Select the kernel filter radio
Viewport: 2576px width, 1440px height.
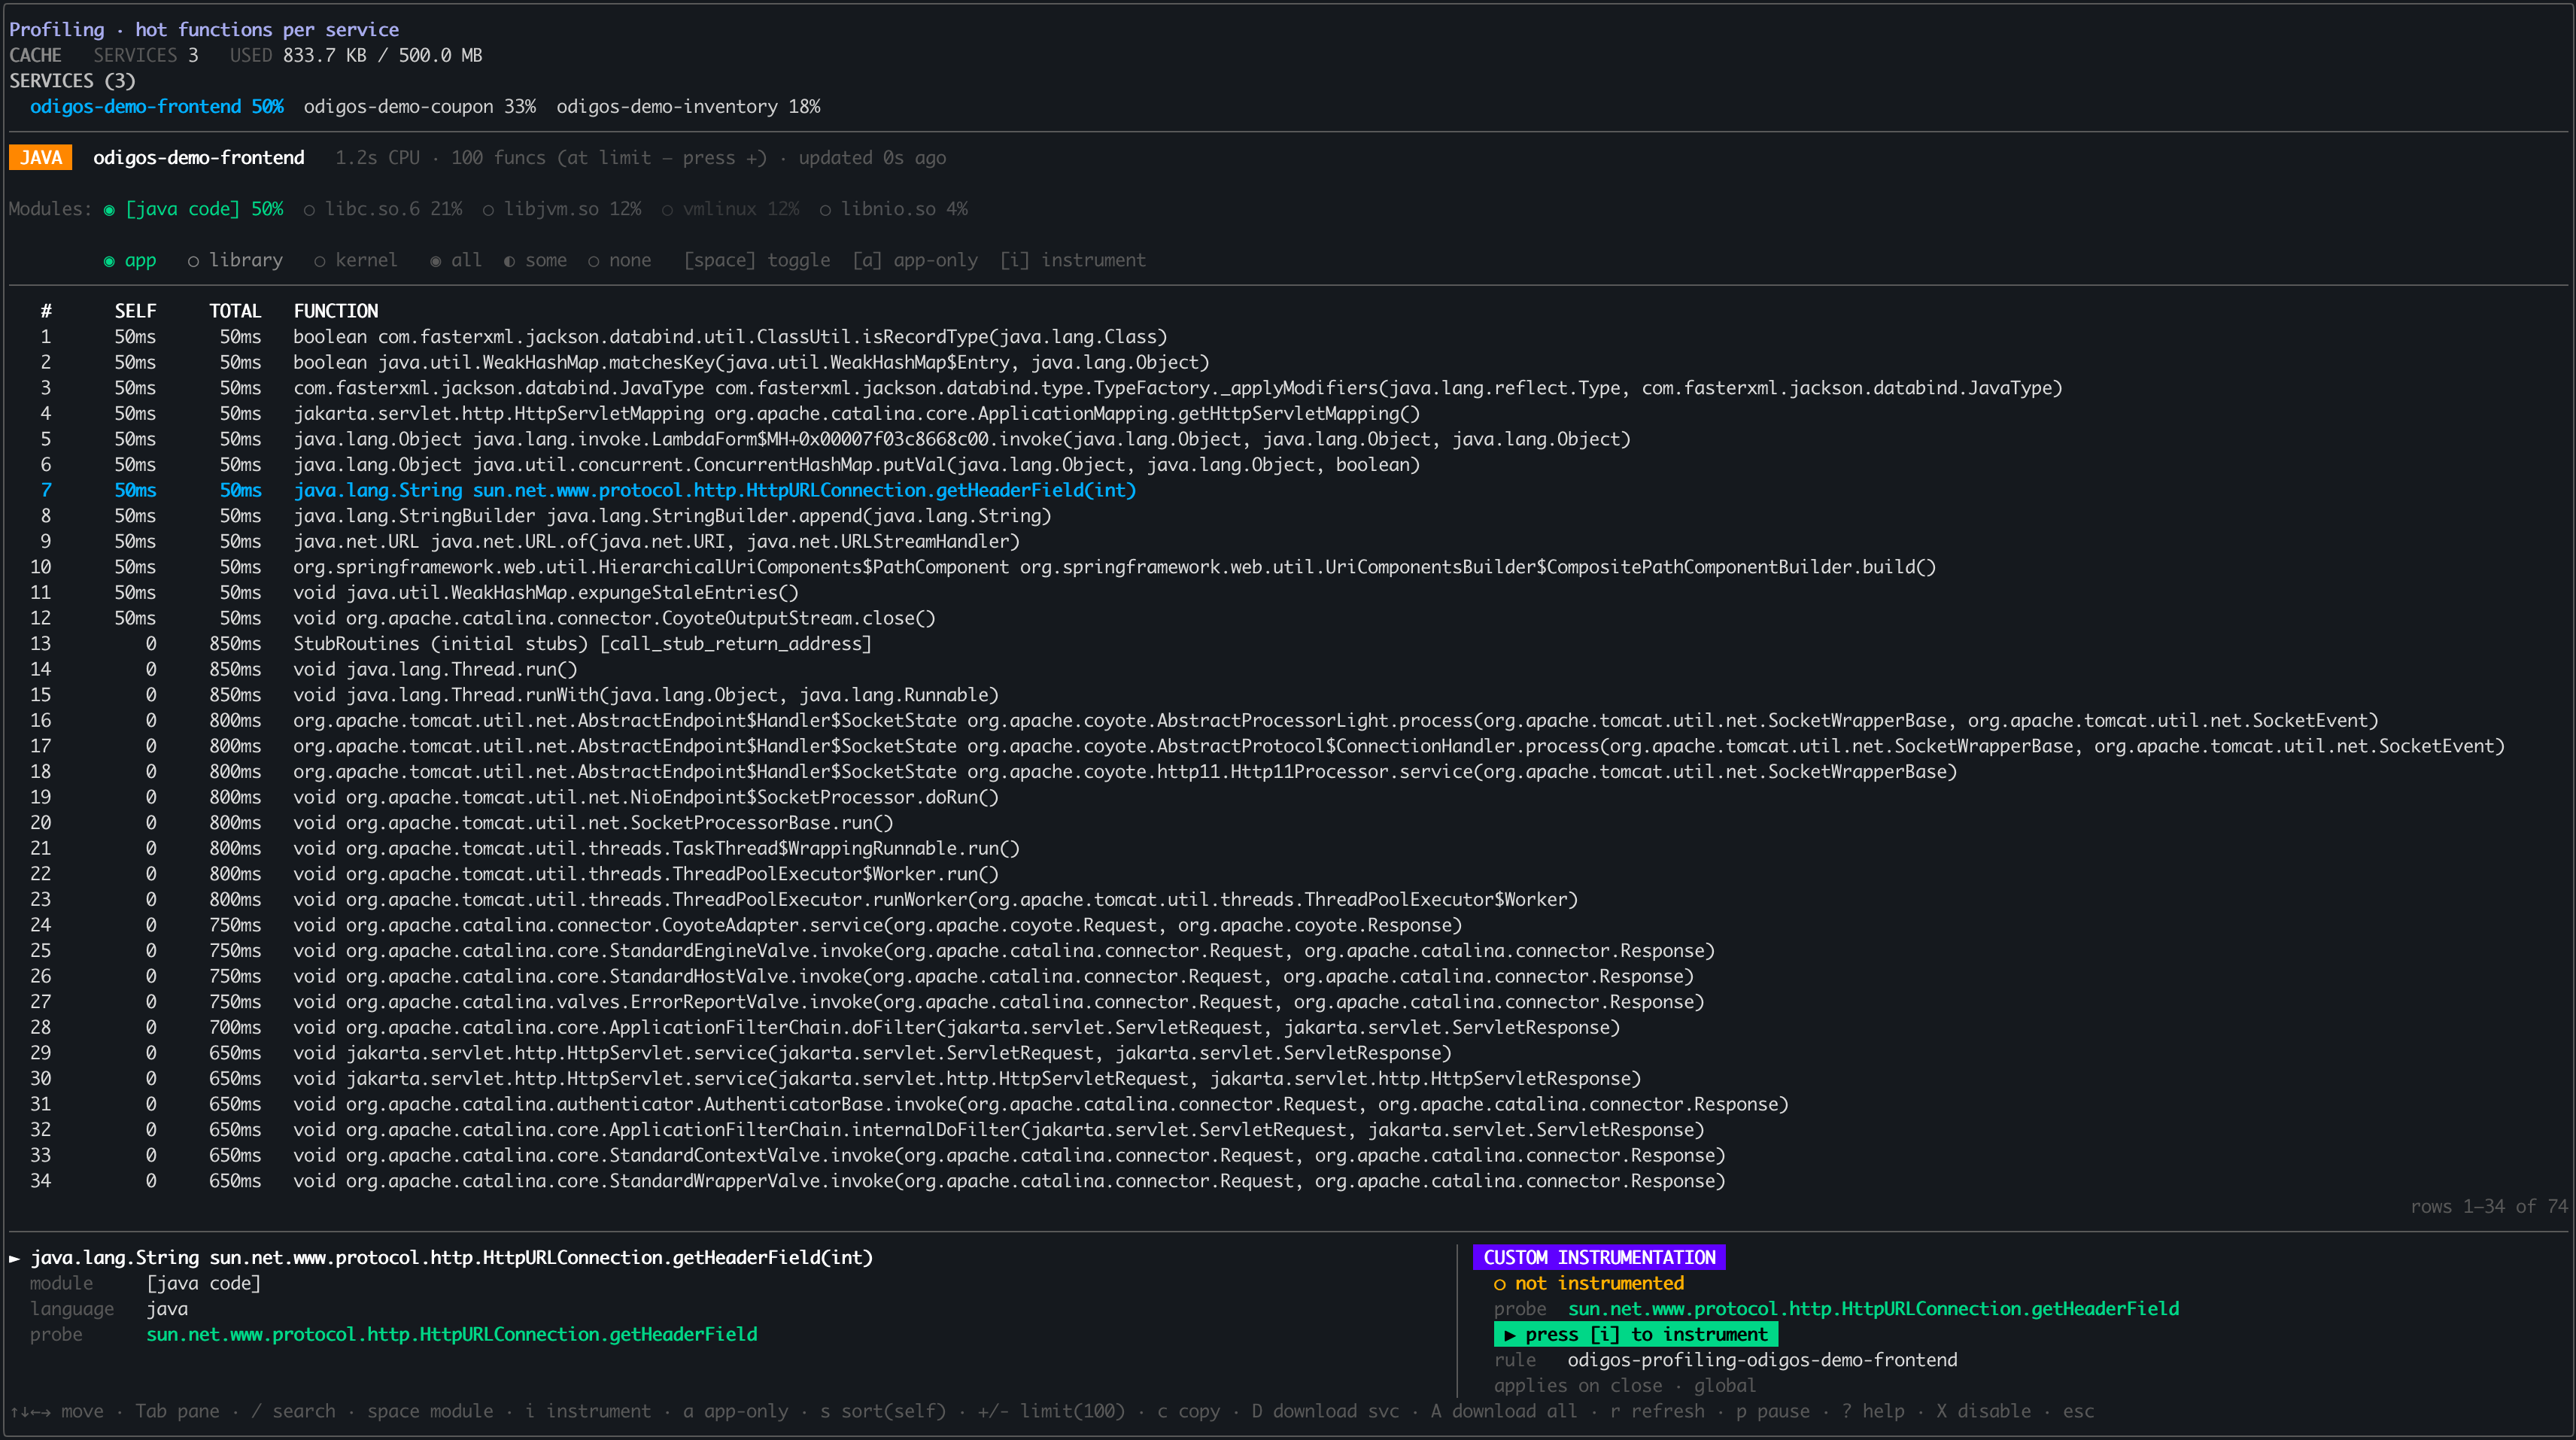point(356,260)
